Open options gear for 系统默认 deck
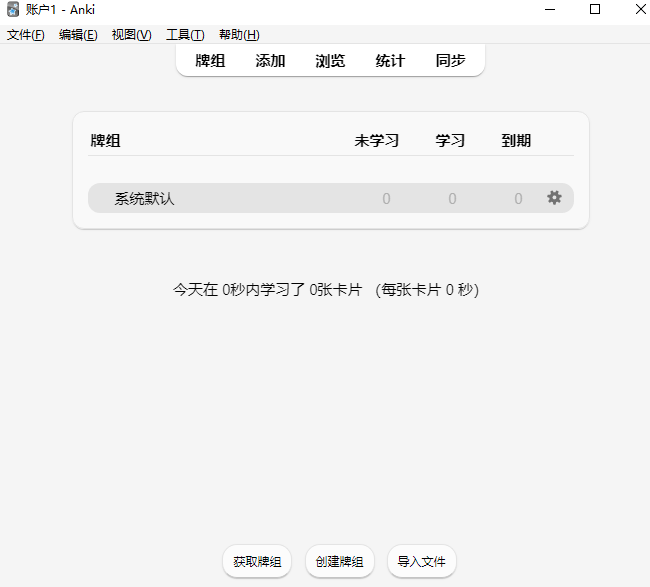 pyautogui.click(x=554, y=198)
